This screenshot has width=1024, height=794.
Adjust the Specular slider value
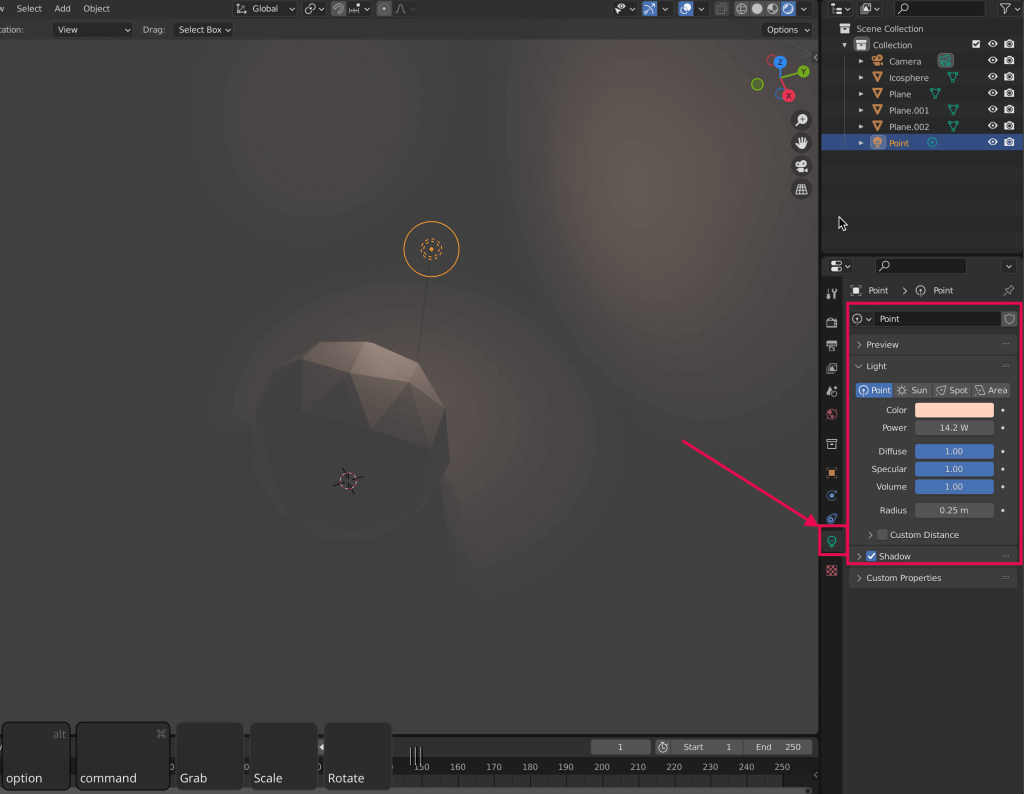(x=954, y=469)
